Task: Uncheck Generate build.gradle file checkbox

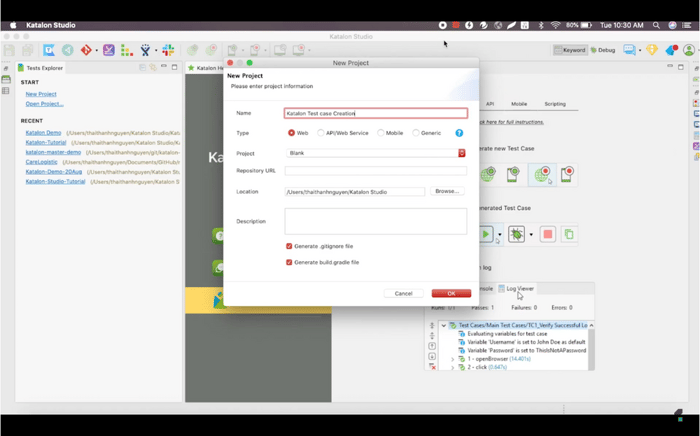Action: [289, 262]
